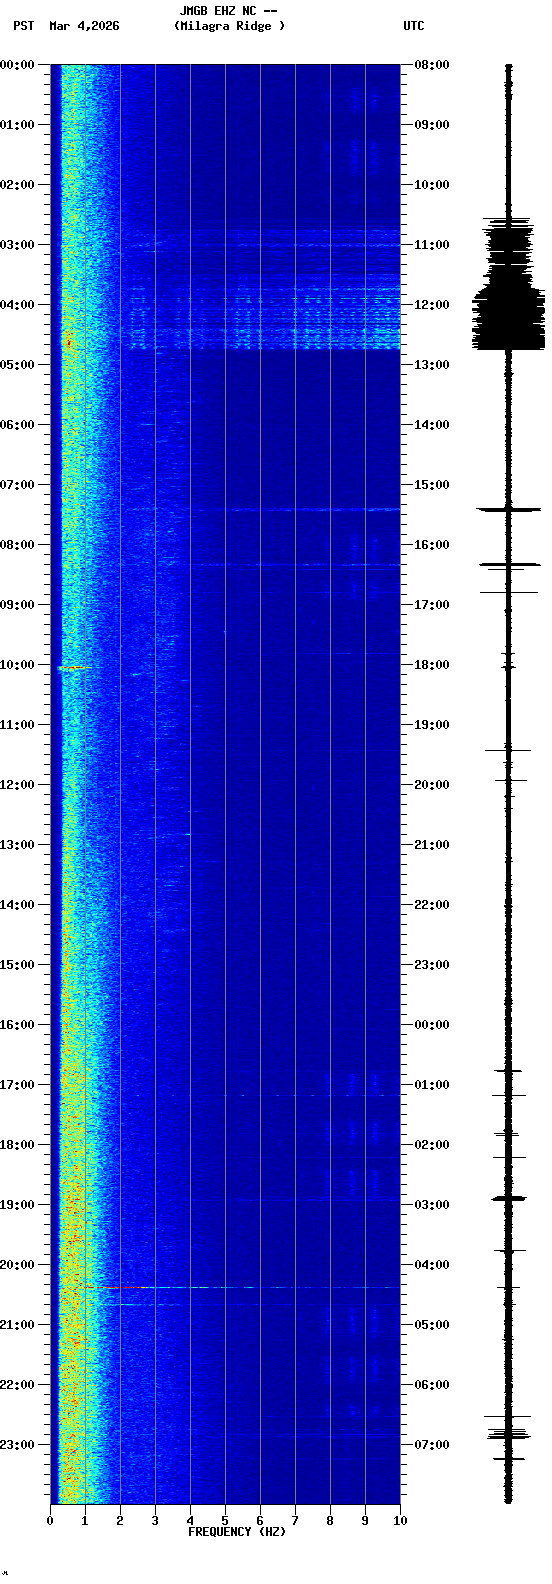Select the 07:00 label on PST axis
552x1584 pixels.
click(17, 485)
